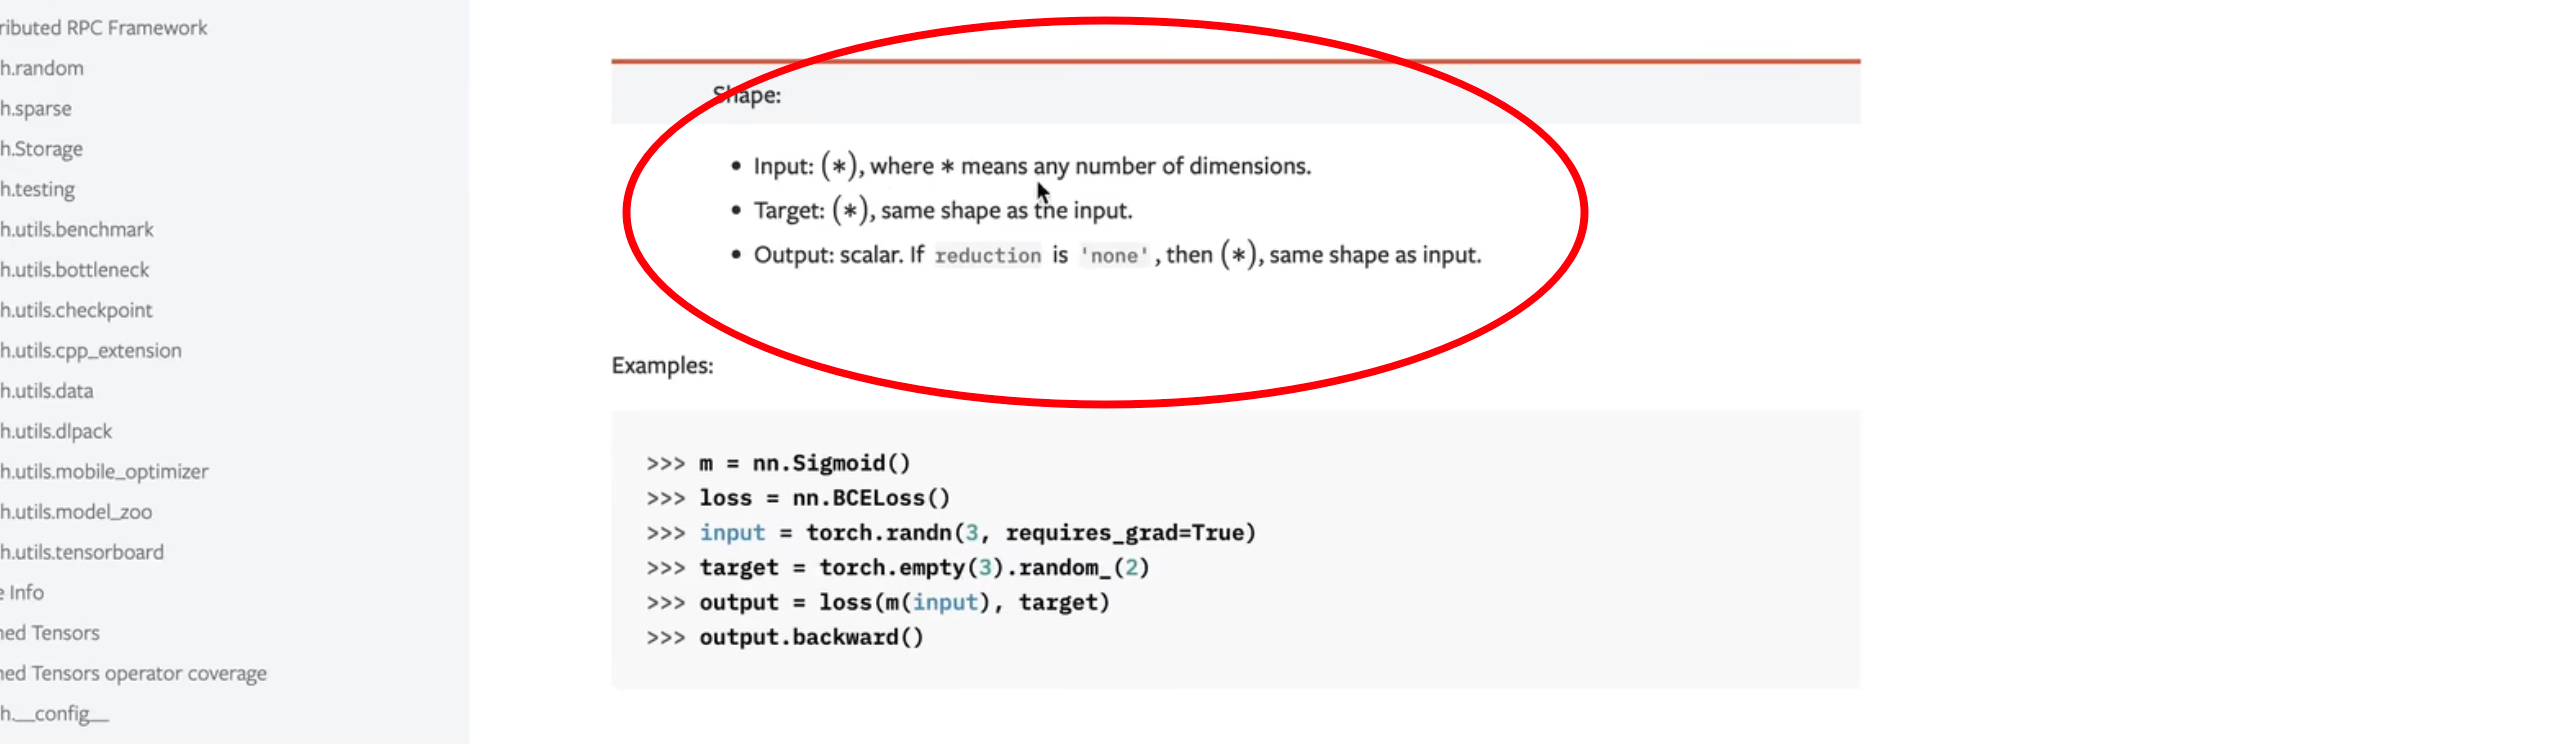Open the torch.random sidebar entry
Image resolution: width=2562 pixels, height=744 pixels.
pyautogui.click(x=42, y=68)
